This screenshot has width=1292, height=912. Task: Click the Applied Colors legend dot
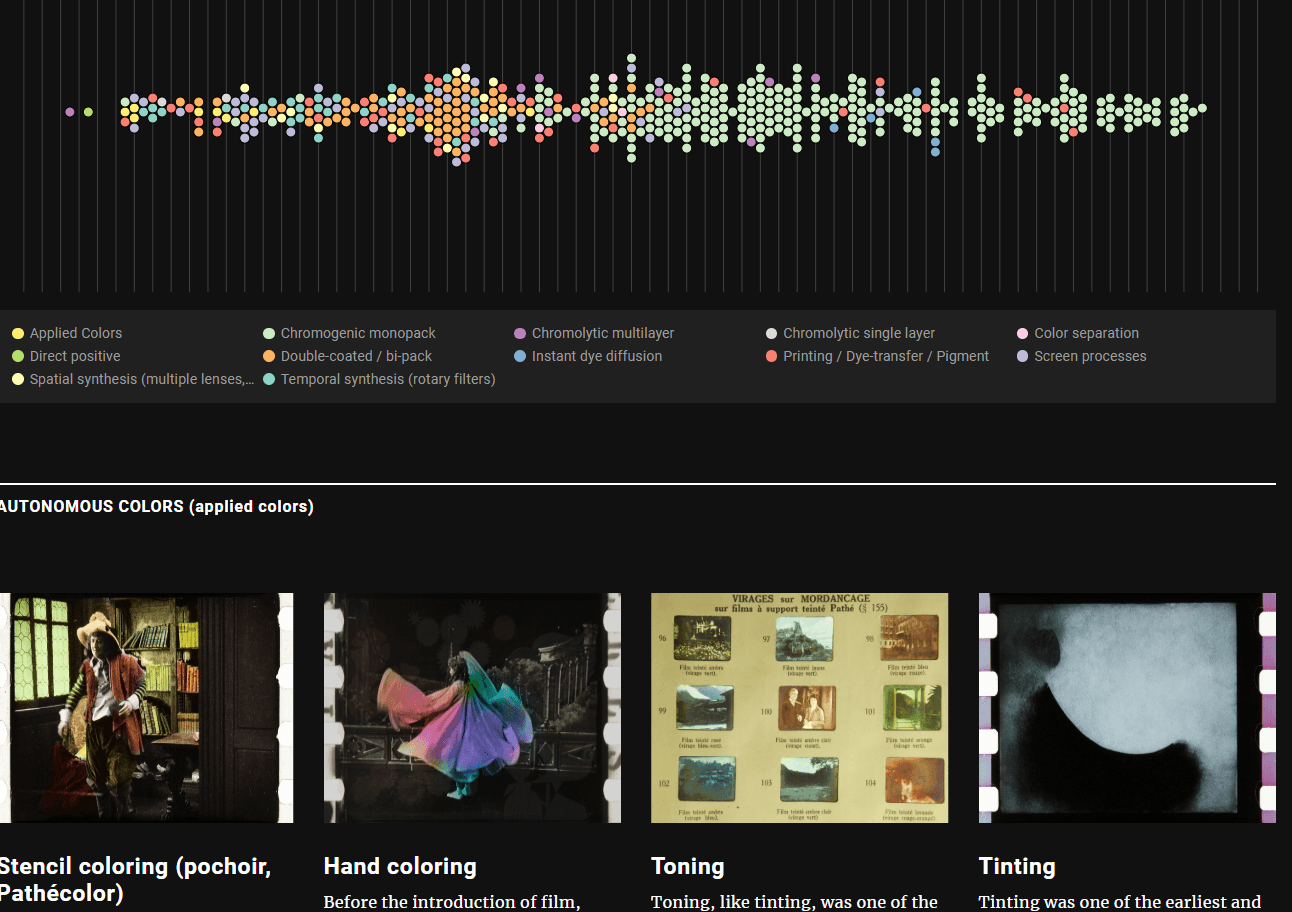18,333
